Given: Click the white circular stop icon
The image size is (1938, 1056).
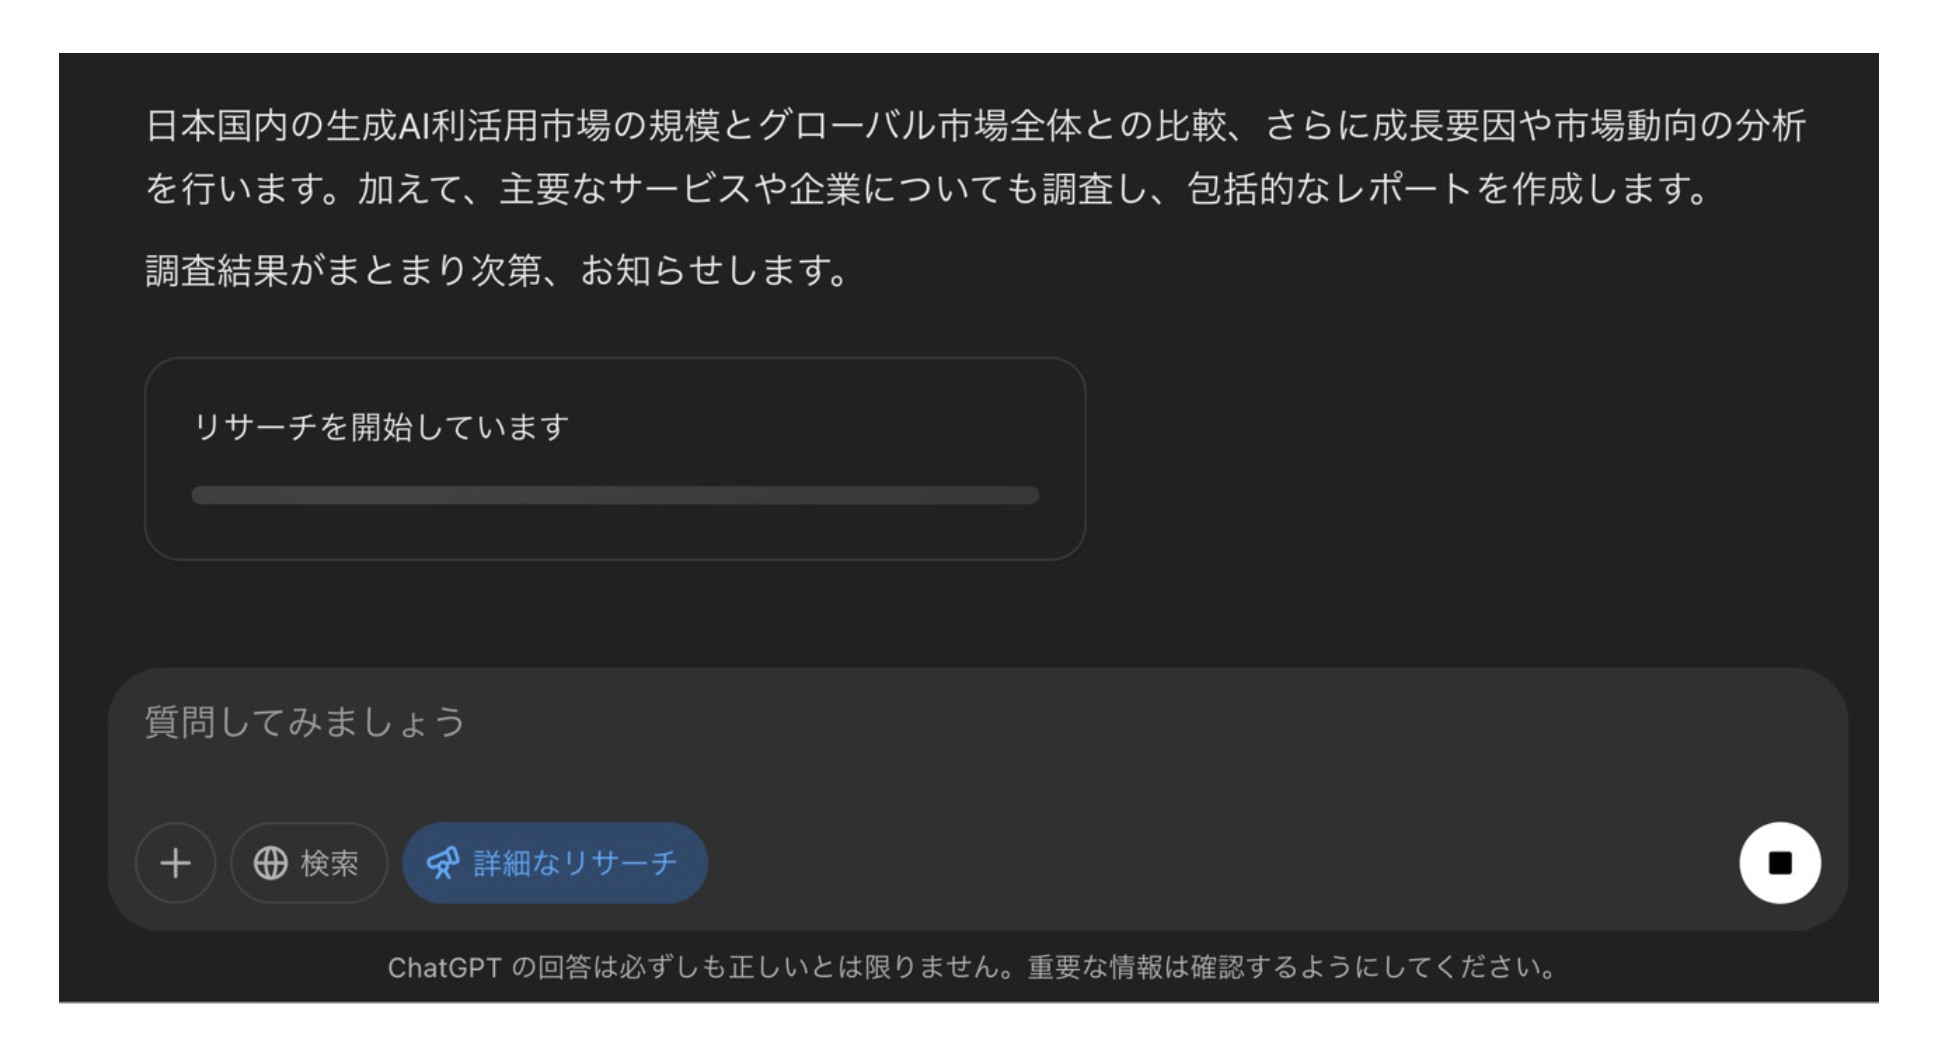Looking at the screenshot, I should tap(1779, 862).
